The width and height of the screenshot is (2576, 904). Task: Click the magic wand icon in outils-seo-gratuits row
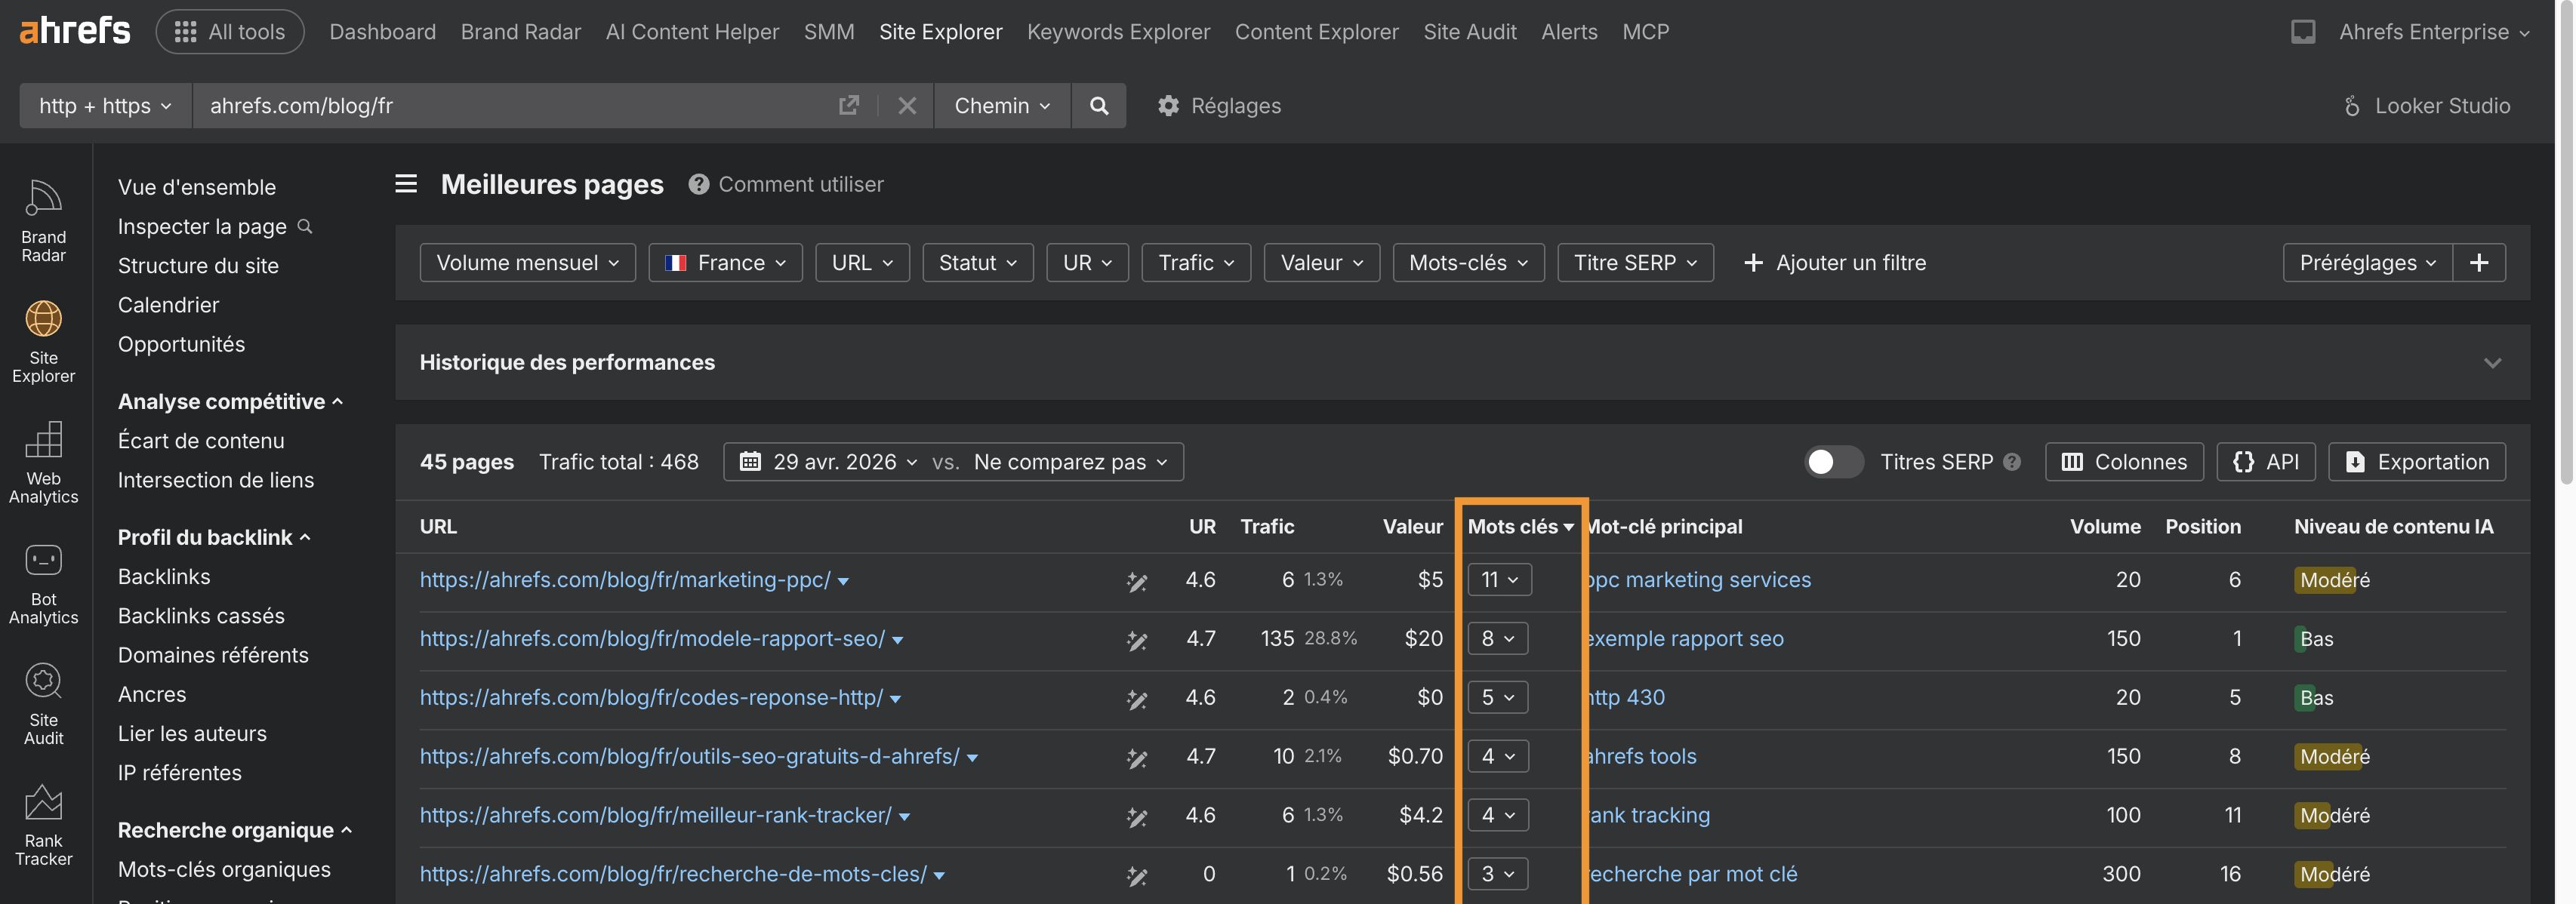(x=1137, y=758)
